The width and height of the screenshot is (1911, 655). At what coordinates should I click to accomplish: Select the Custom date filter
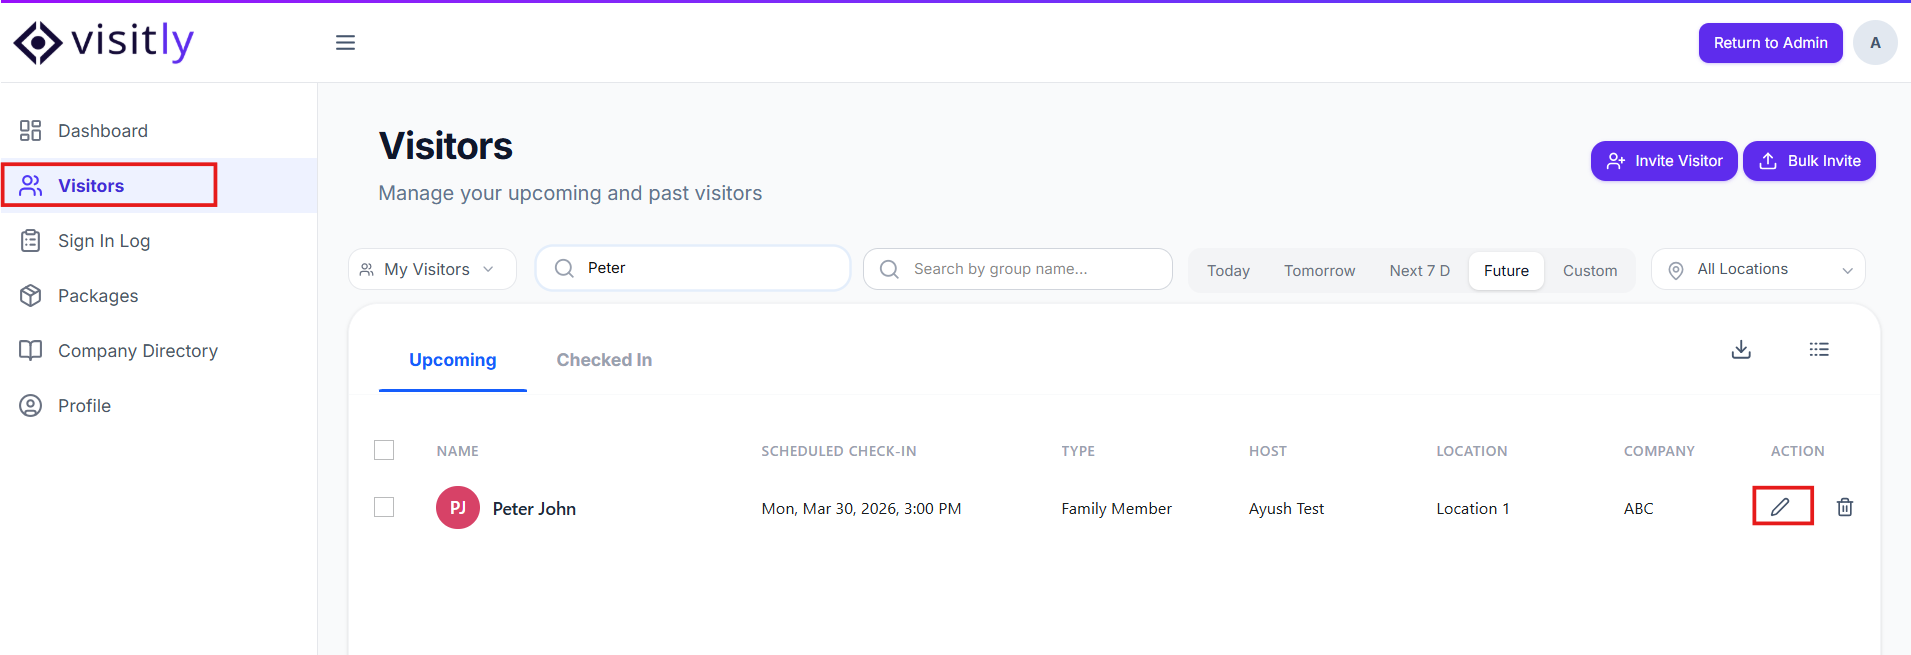point(1590,271)
